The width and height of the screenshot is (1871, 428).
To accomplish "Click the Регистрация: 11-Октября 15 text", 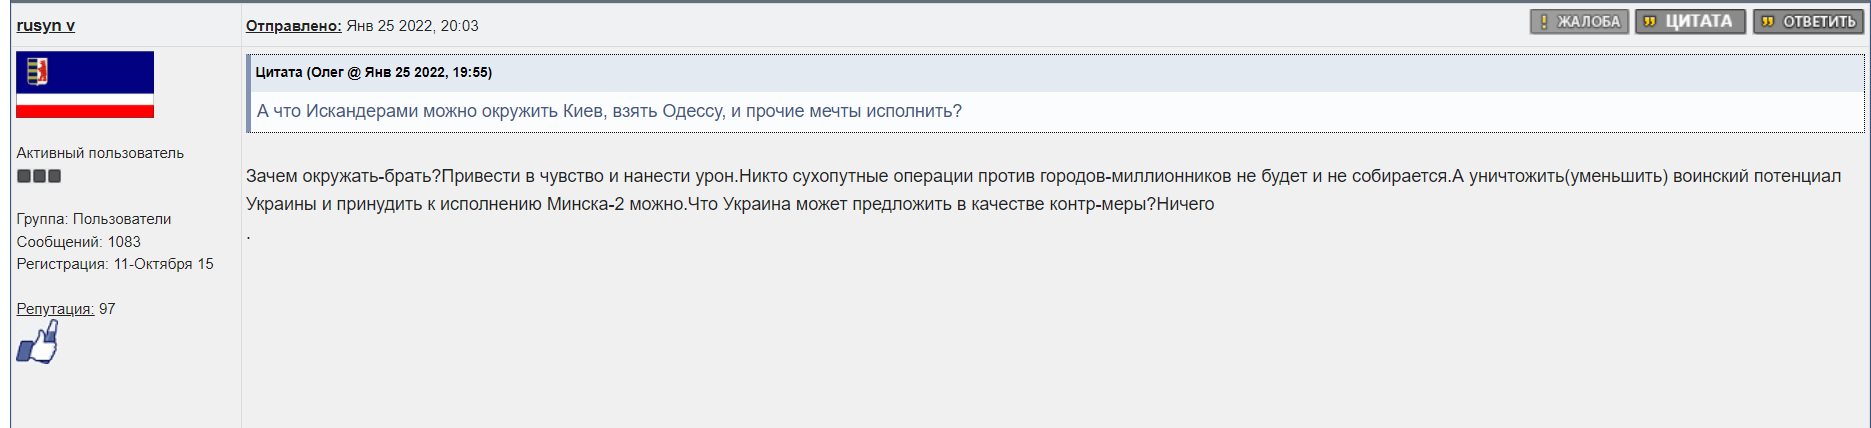I will [115, 264].
